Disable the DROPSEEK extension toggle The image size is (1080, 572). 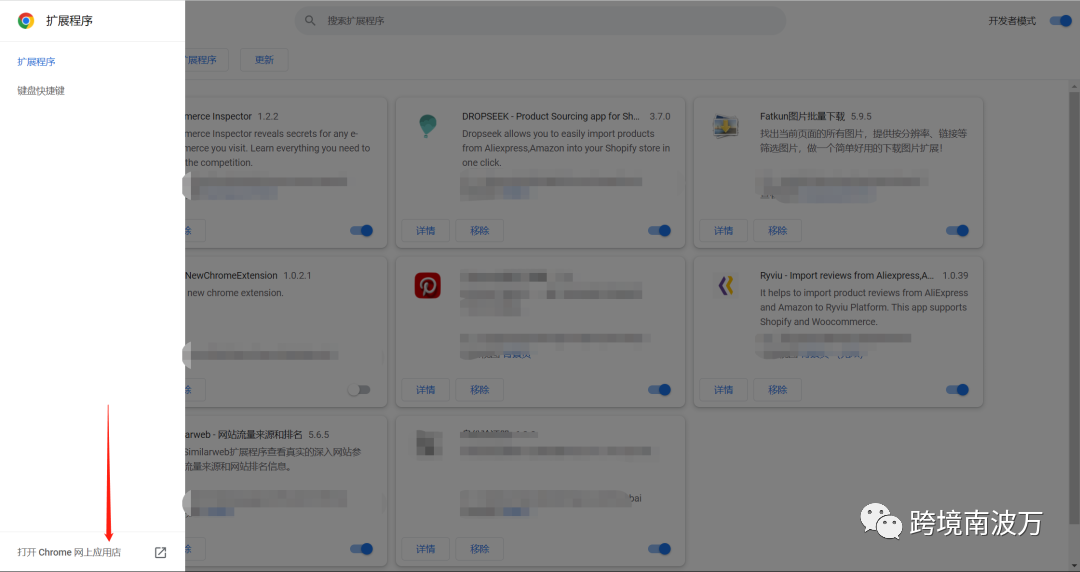click(x=659, y=230)
